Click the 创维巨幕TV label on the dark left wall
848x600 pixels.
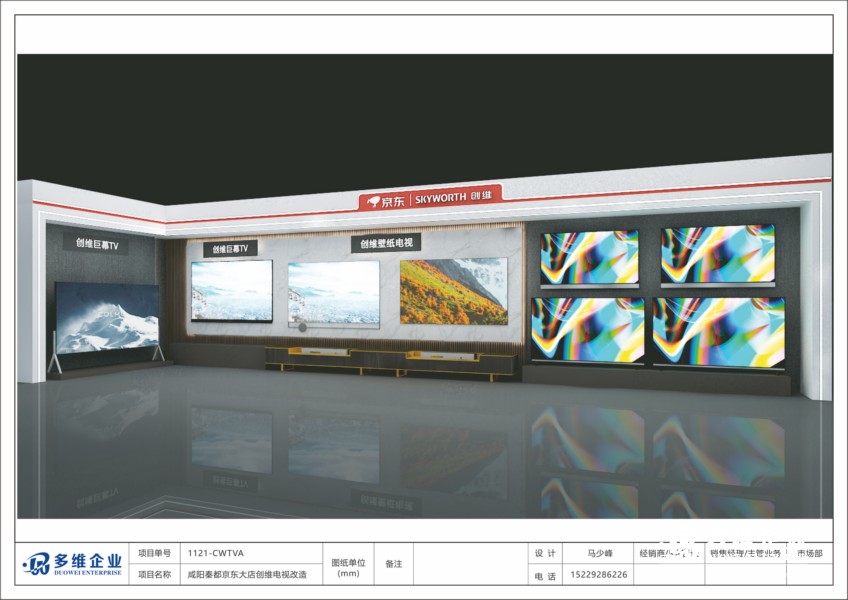[x=96, y=245]
